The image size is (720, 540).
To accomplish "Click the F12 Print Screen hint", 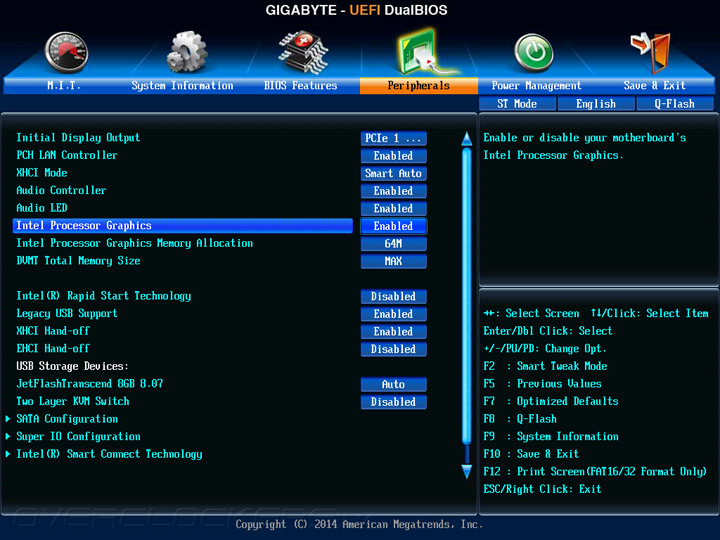I will tap(595, 472).
